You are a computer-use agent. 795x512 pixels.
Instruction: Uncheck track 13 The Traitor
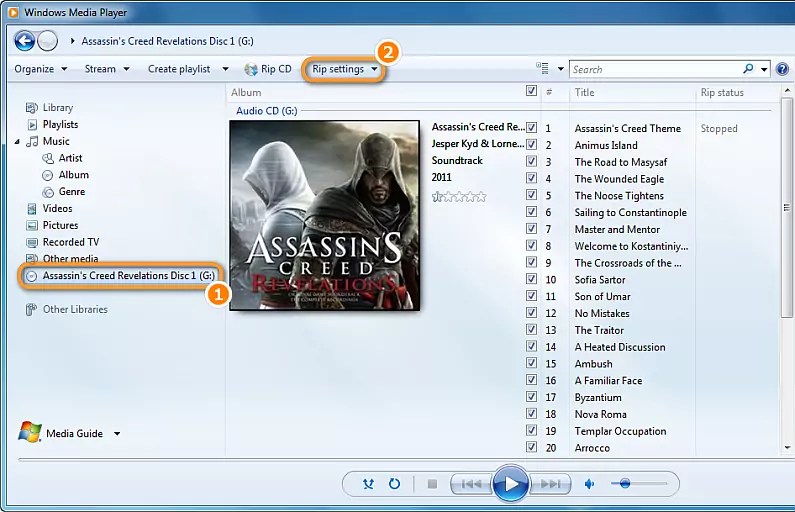pos(531,329)
